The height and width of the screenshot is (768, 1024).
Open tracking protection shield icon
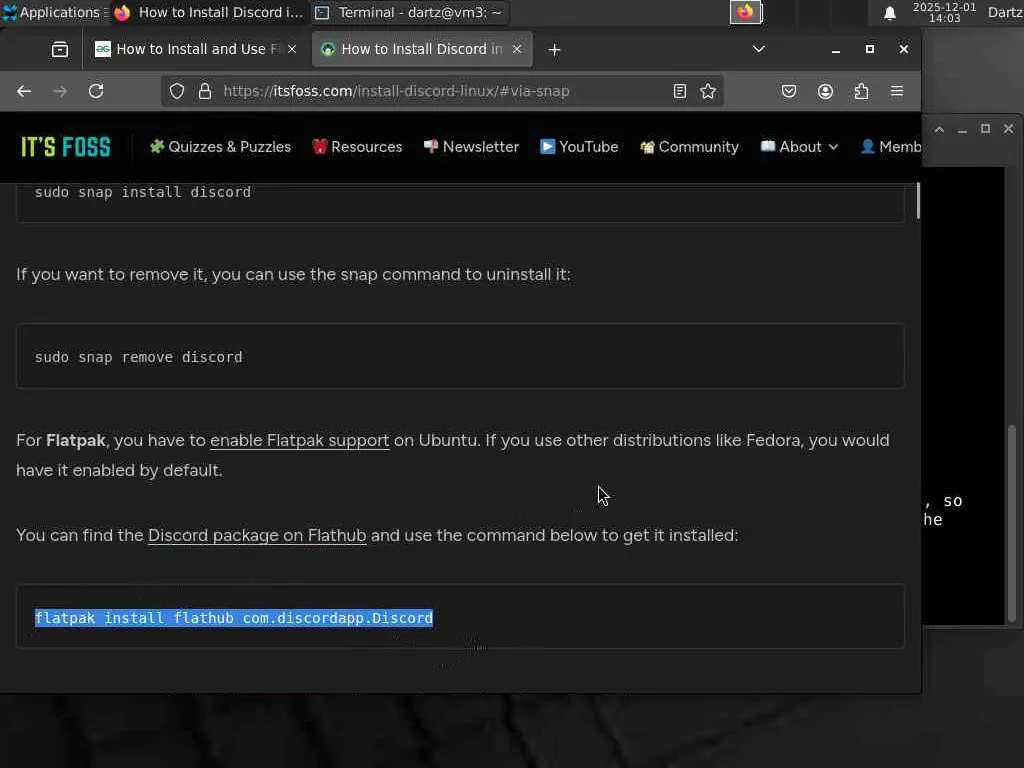177,91
